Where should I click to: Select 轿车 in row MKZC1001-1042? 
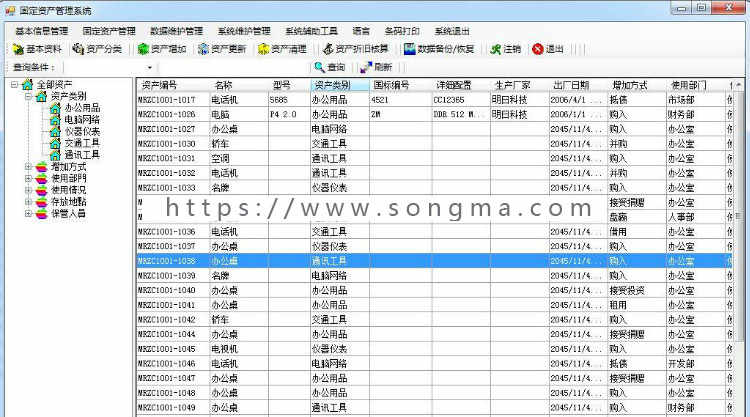click(239, 320)
